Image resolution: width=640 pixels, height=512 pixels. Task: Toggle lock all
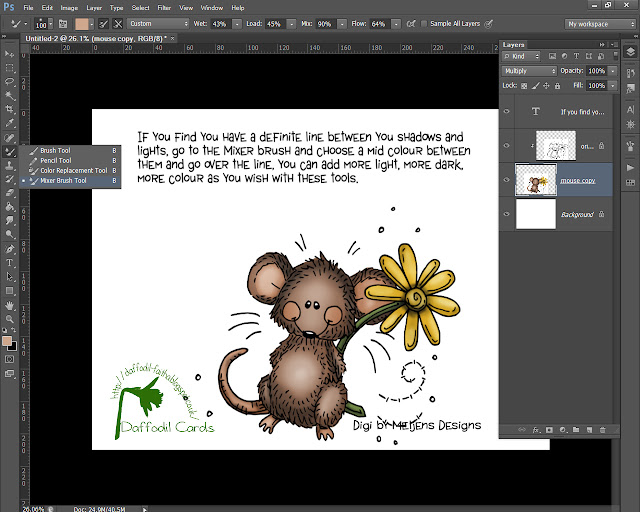(558, 86)
